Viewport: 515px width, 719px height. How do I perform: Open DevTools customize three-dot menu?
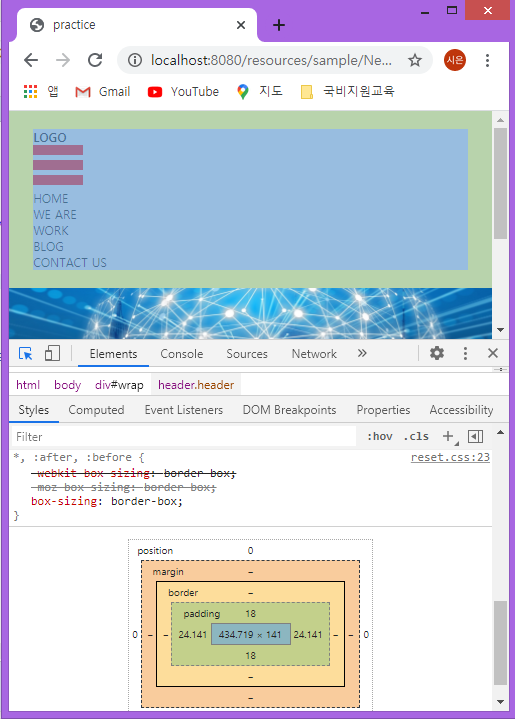[x=465, y=353]
